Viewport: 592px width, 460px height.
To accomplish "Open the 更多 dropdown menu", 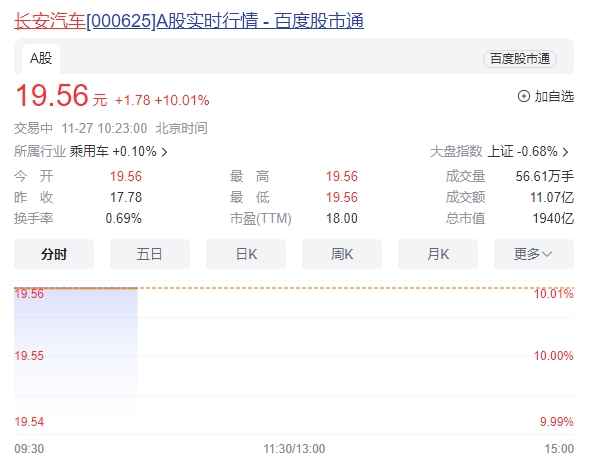I will coord(534,254).
